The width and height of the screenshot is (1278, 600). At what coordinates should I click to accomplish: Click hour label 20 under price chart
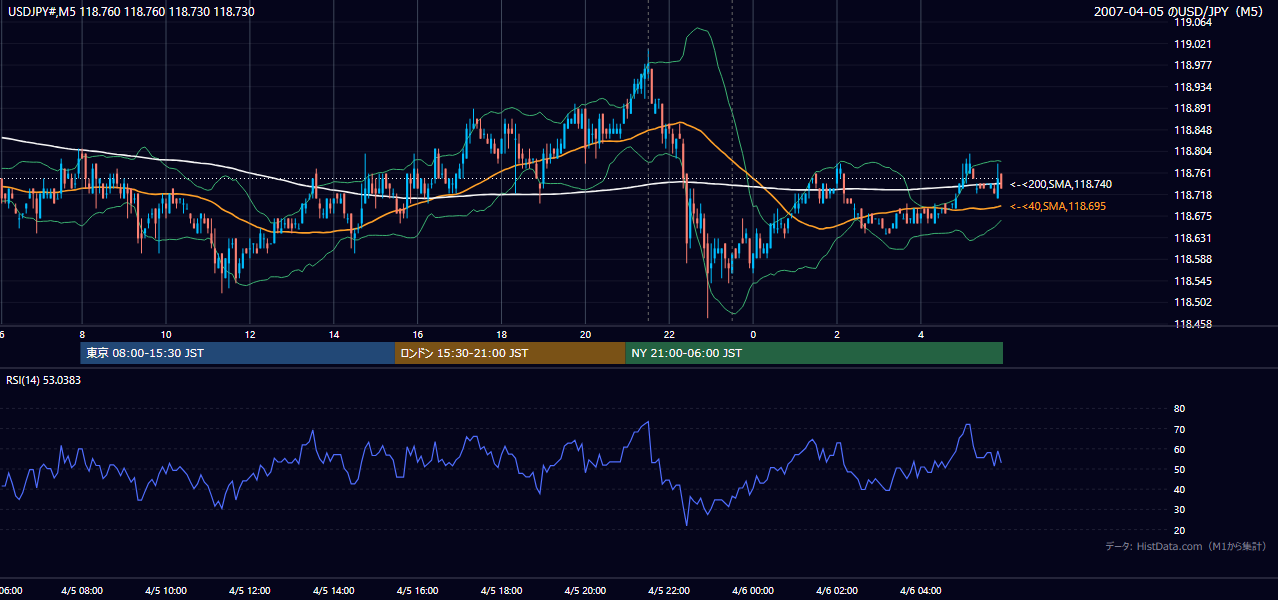coord(586,334)
